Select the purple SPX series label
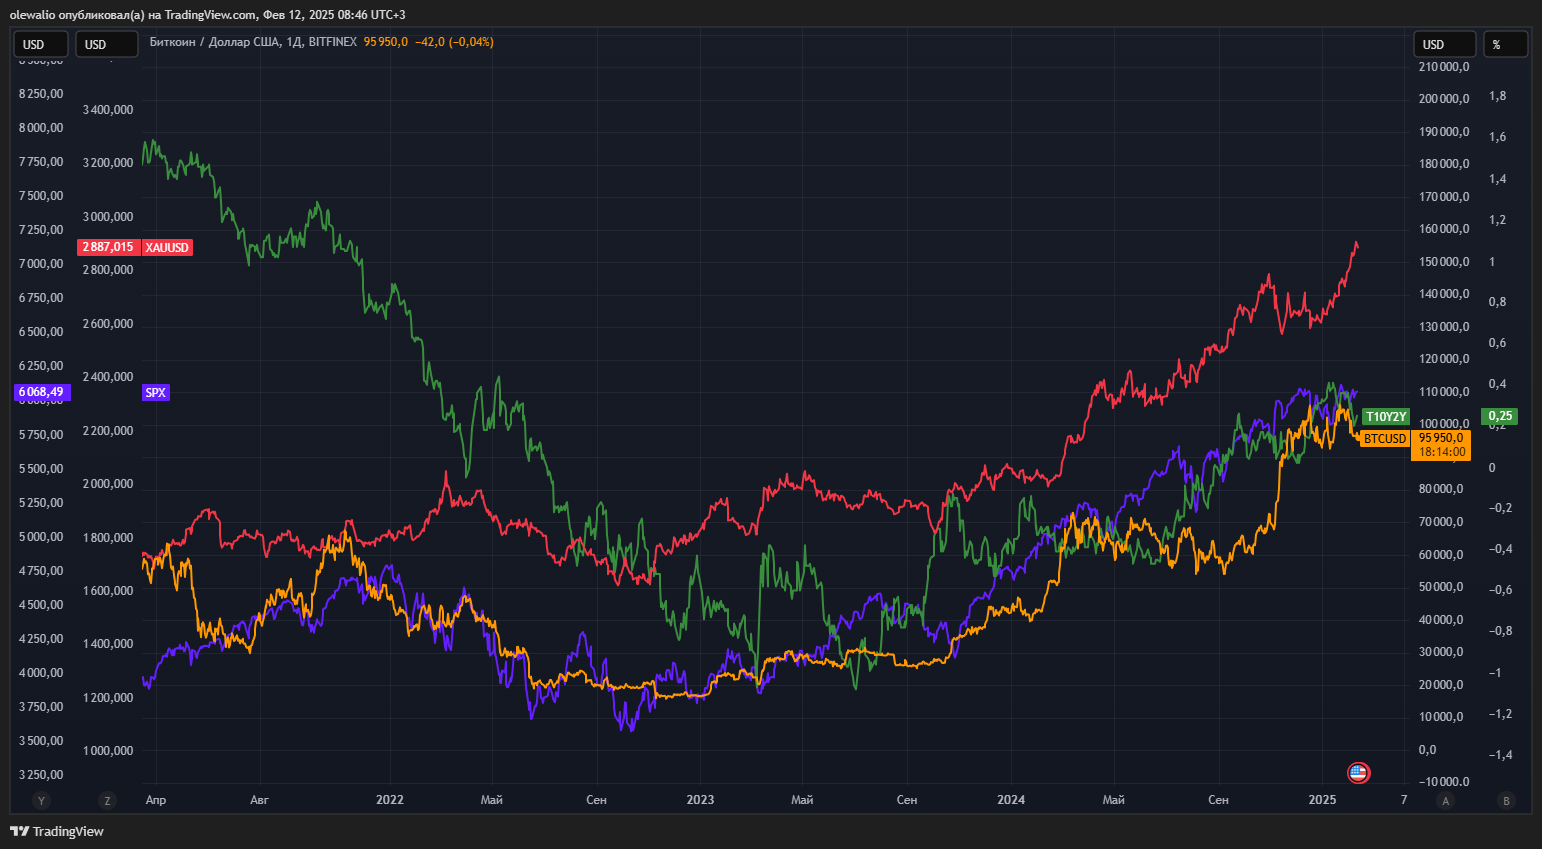1542x849 pixels. [x=156, y=392]
